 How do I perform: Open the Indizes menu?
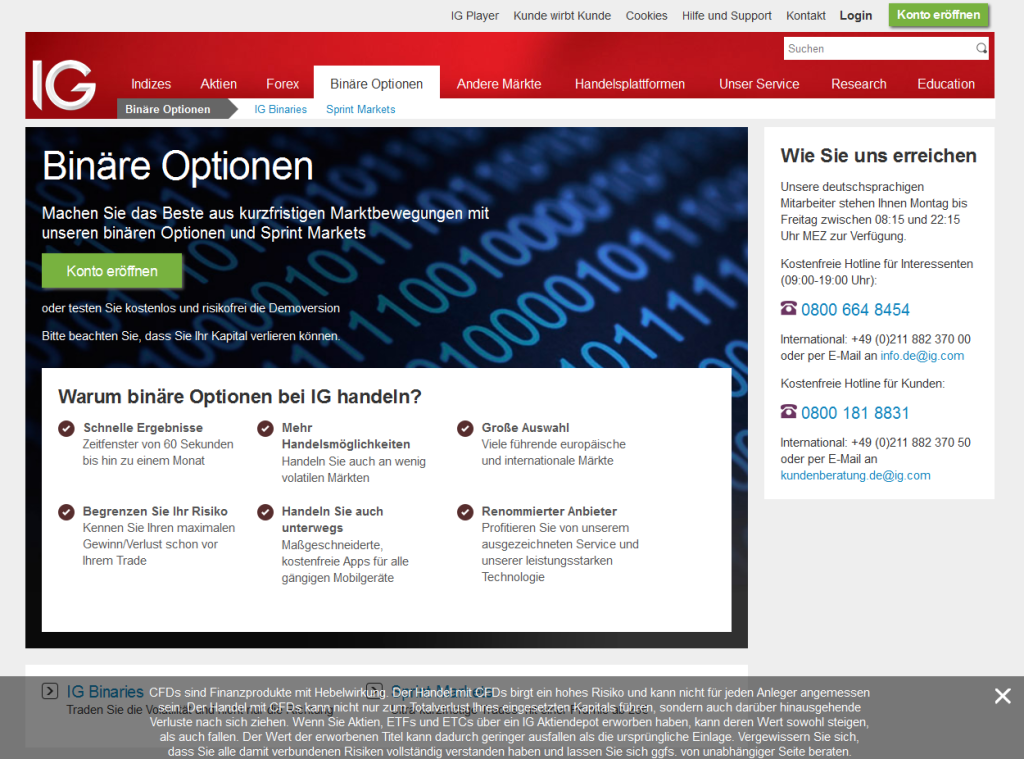pyautogui.click(x=151, y=84)
